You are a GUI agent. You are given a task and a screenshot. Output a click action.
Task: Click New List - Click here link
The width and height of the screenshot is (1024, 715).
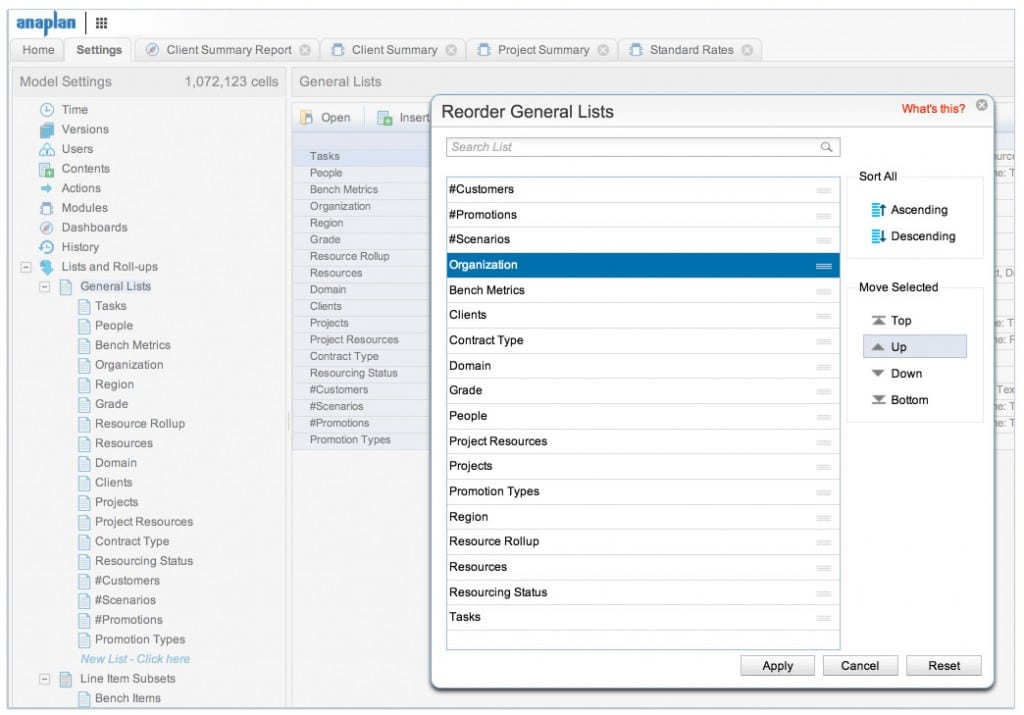coord(135,659)
